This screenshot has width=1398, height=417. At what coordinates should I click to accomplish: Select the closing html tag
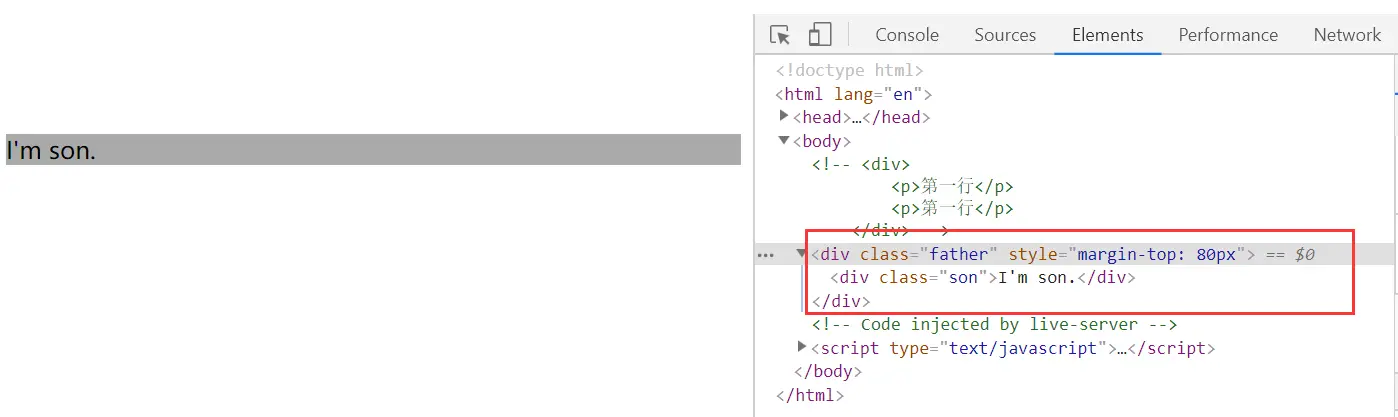point(810,395)
